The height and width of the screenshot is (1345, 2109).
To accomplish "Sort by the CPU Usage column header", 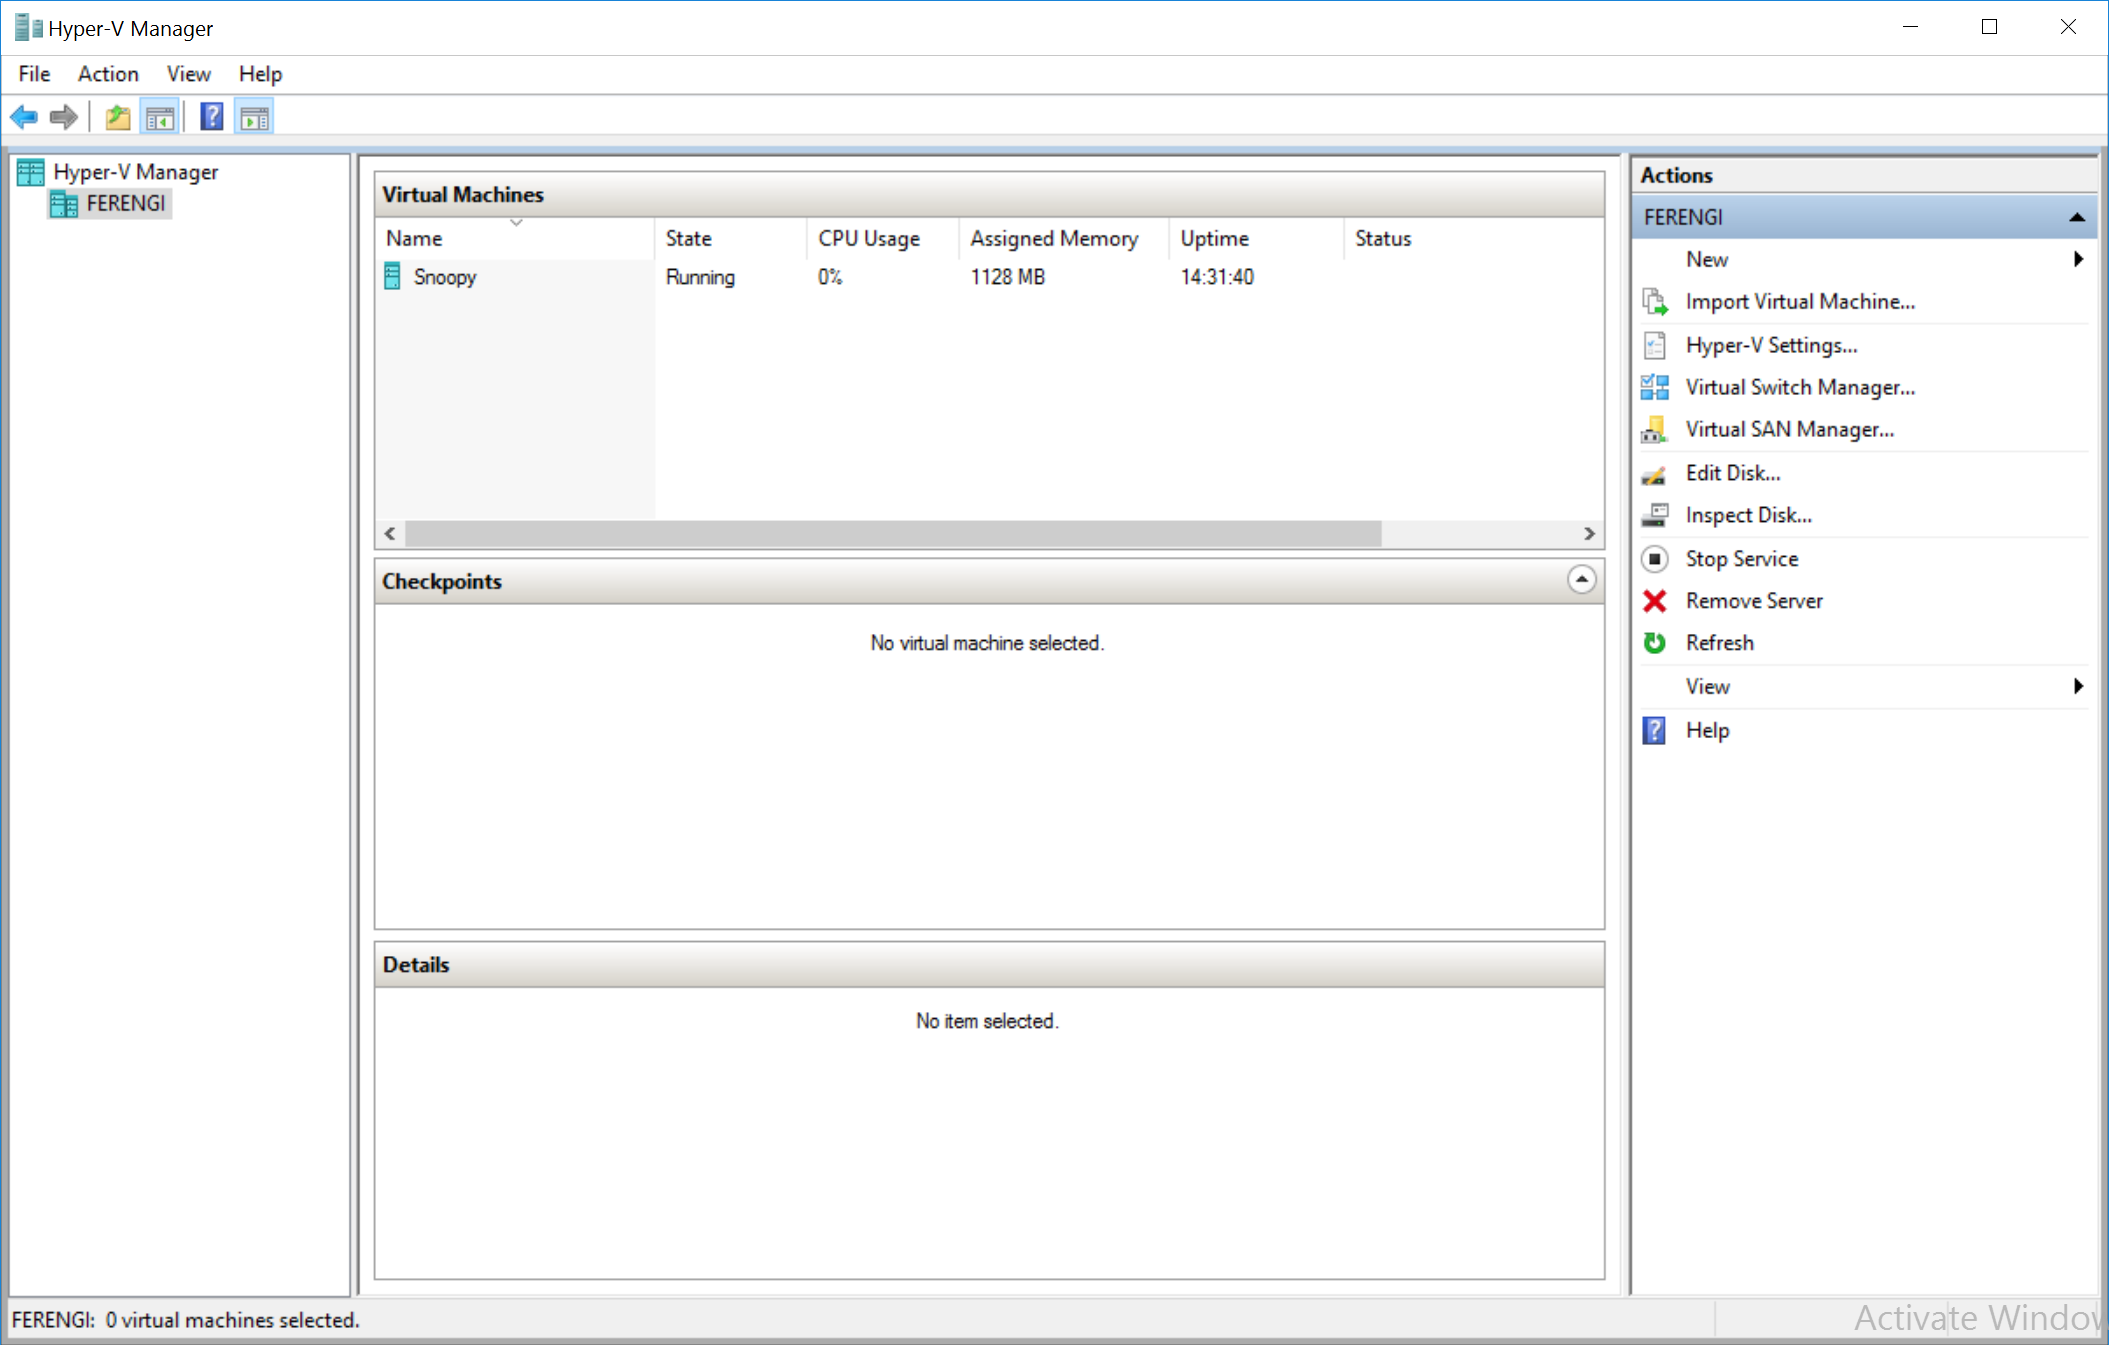I will (884, 238).
